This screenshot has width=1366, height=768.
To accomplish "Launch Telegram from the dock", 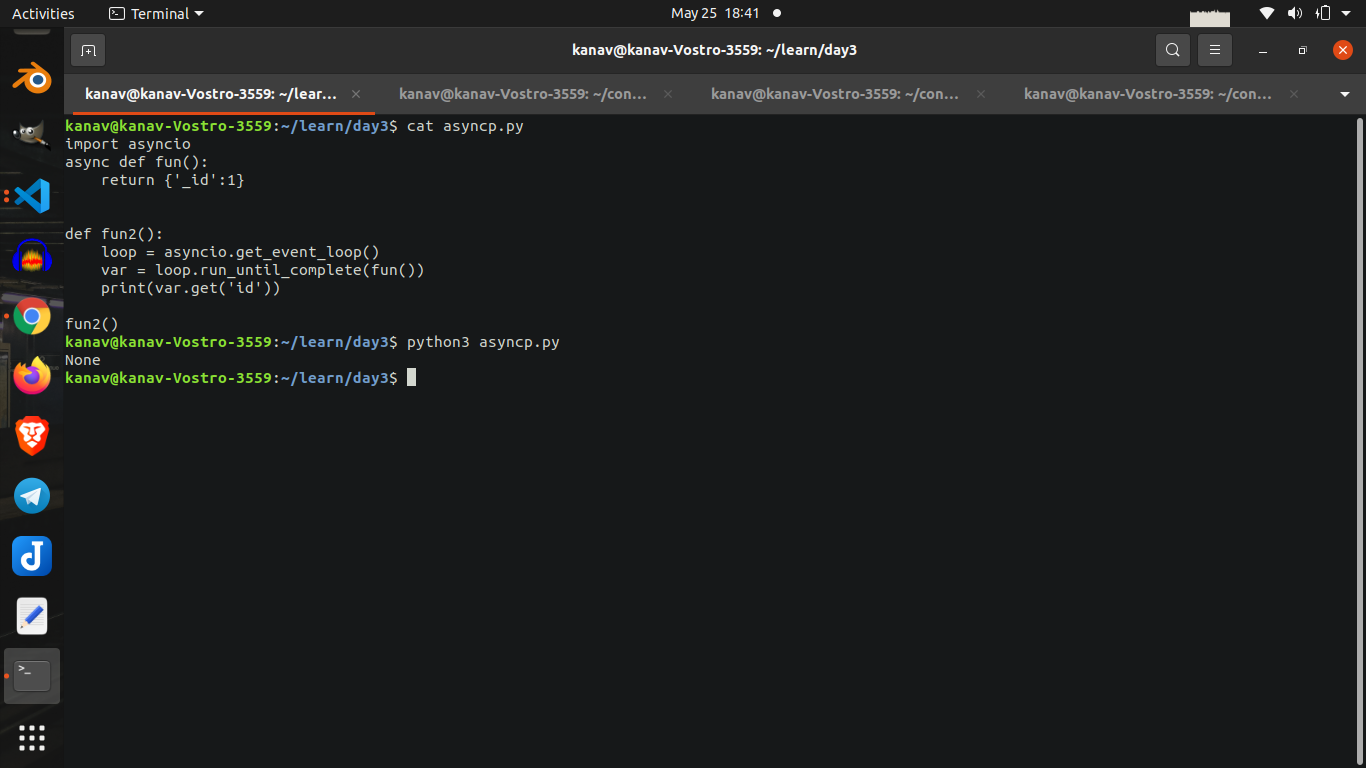I will click(32, 496).
